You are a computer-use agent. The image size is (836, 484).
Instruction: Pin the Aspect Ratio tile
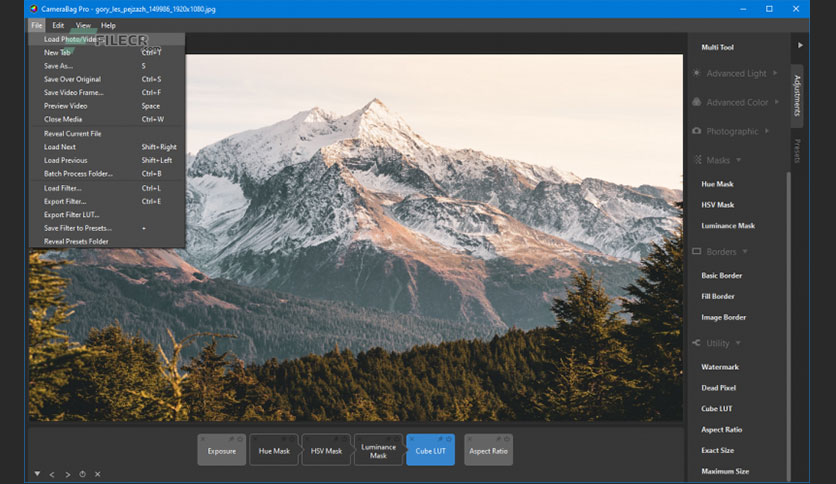click(x=498, y=439)
